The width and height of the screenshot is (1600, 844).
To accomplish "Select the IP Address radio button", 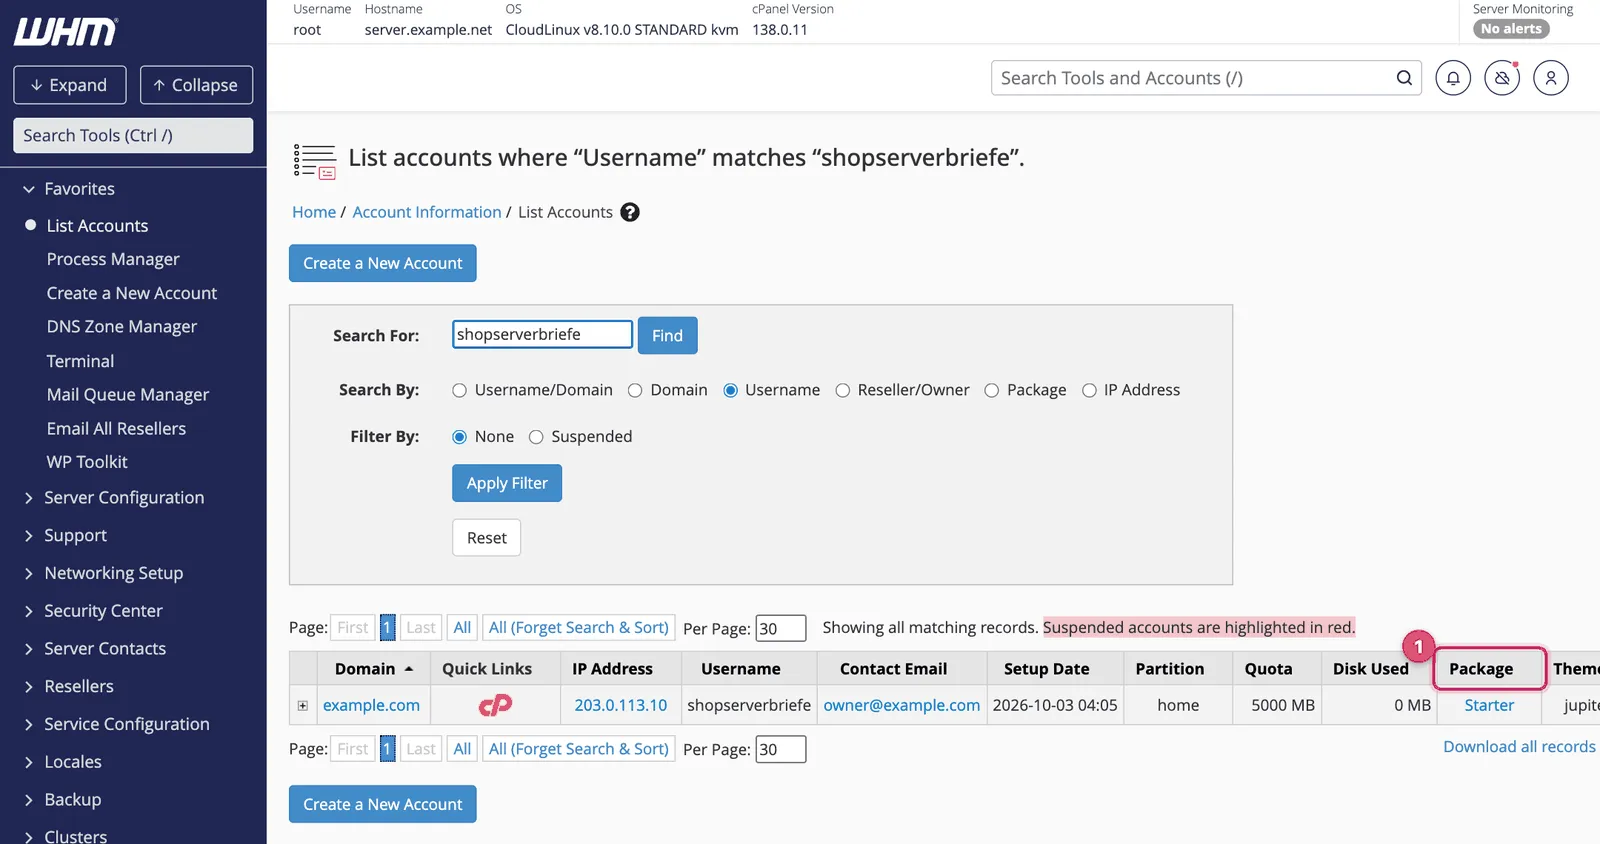I will point(1089,391).
